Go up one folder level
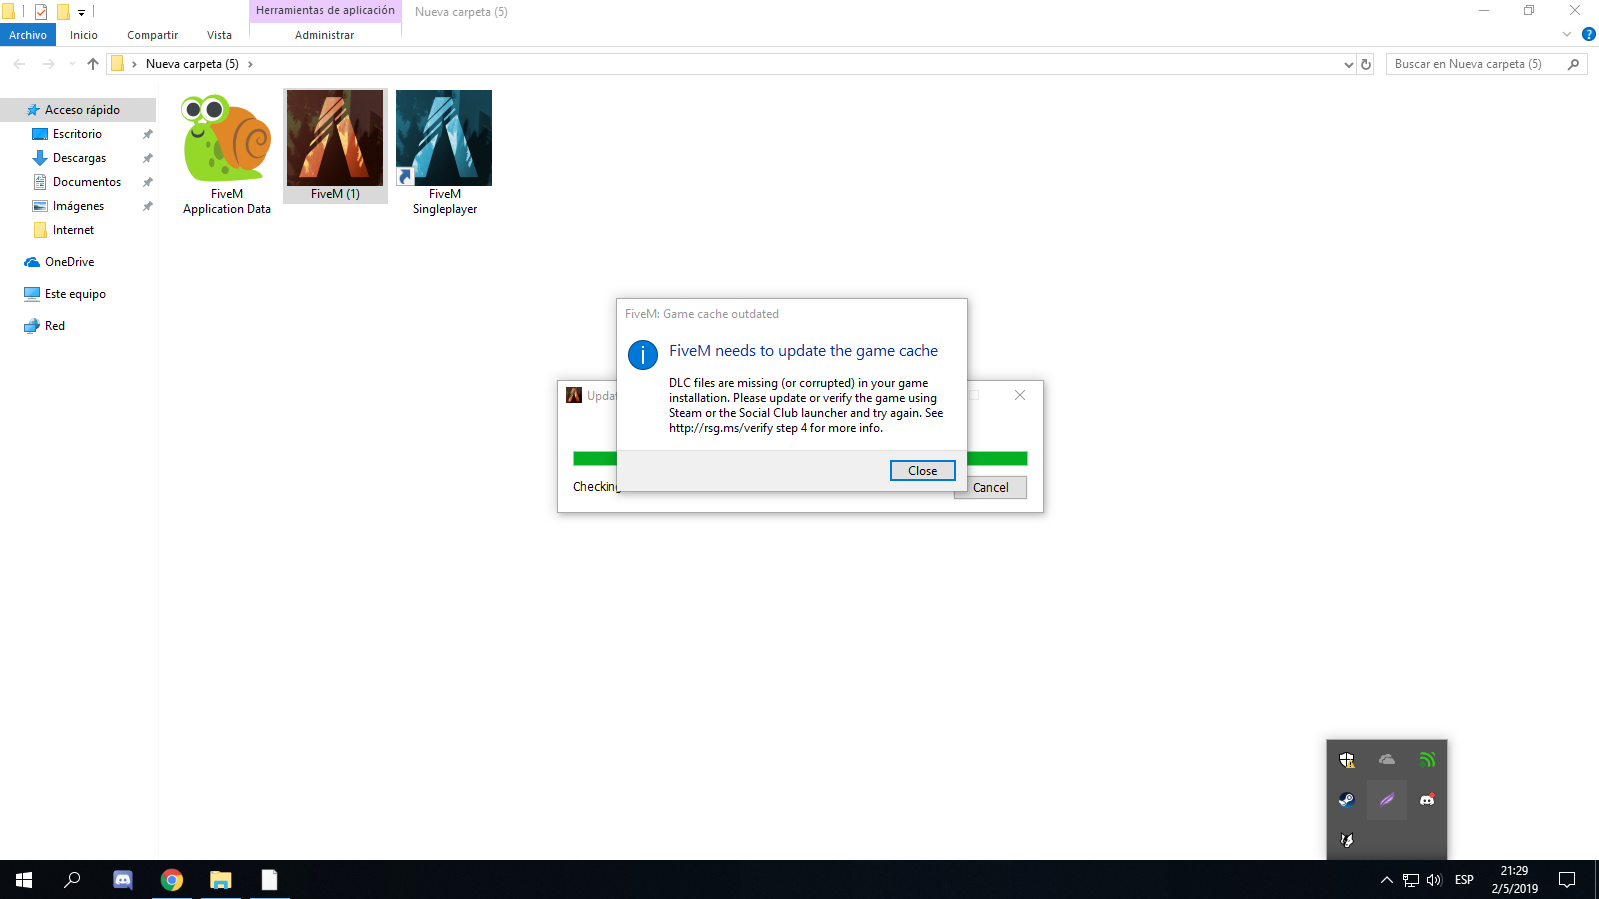Viewport: 1599px width, 899px height. (x=93, y=64)
